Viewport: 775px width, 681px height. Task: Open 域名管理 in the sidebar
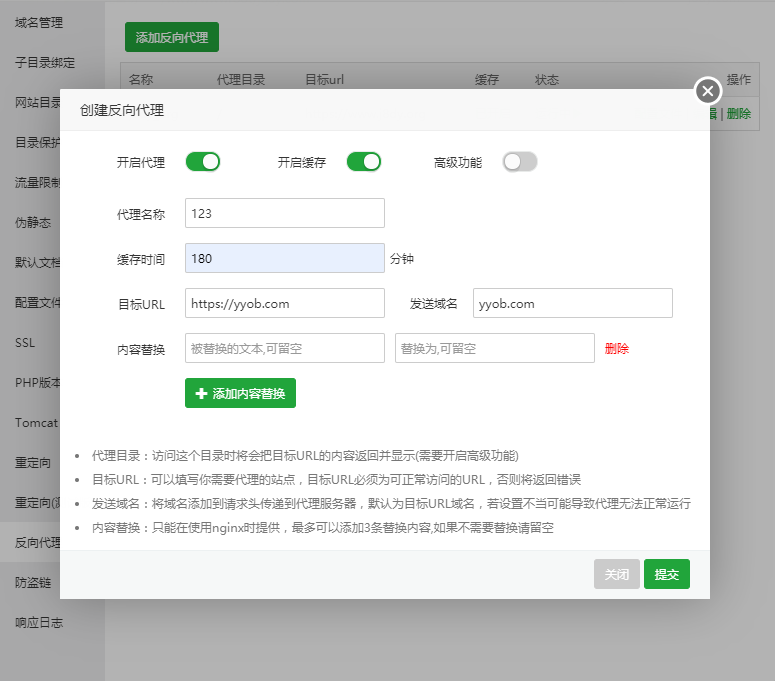pyautogui.click(x=39, y=23)
